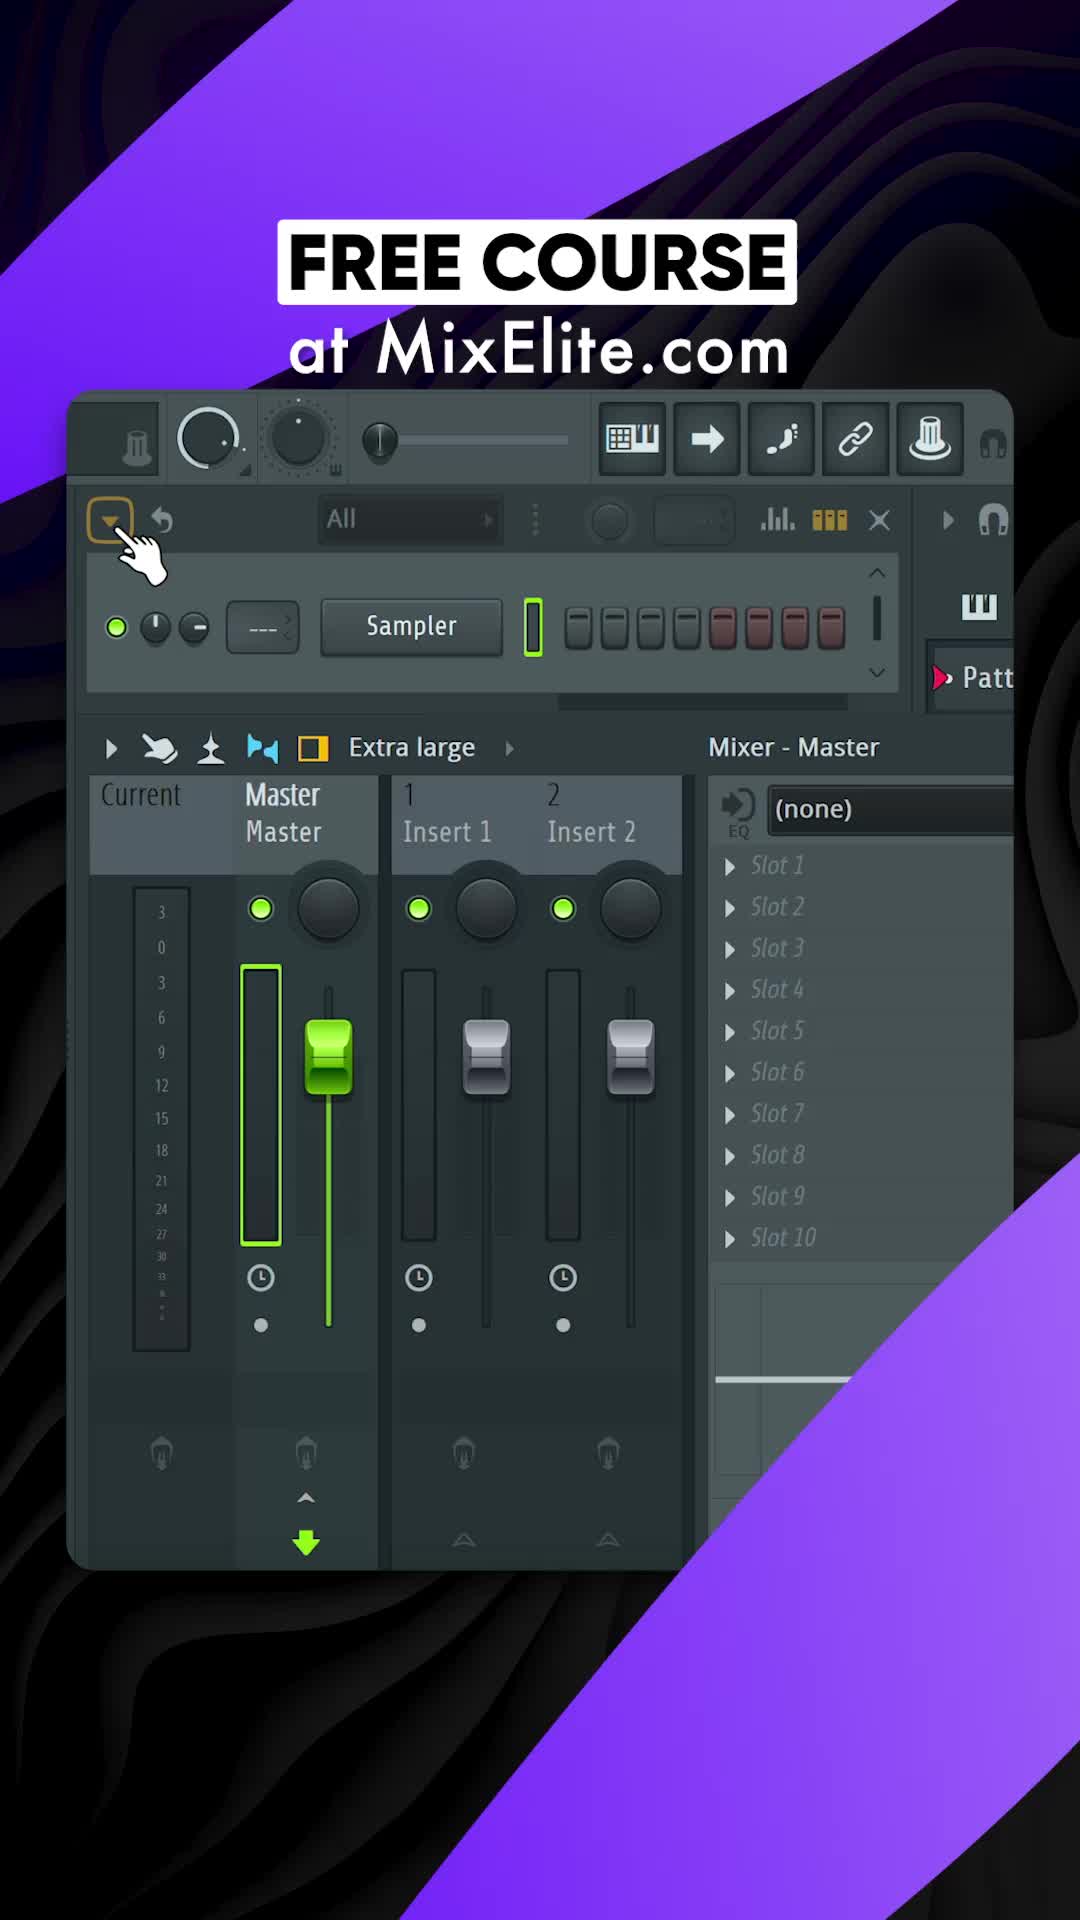The image size is (1080, 1920).
Task: Click Insert 1 latency clock icon
Action: point(419,1277)
